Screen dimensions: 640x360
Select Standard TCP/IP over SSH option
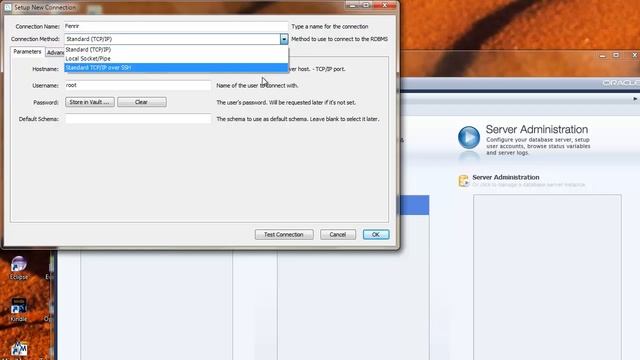pos(176,68)
